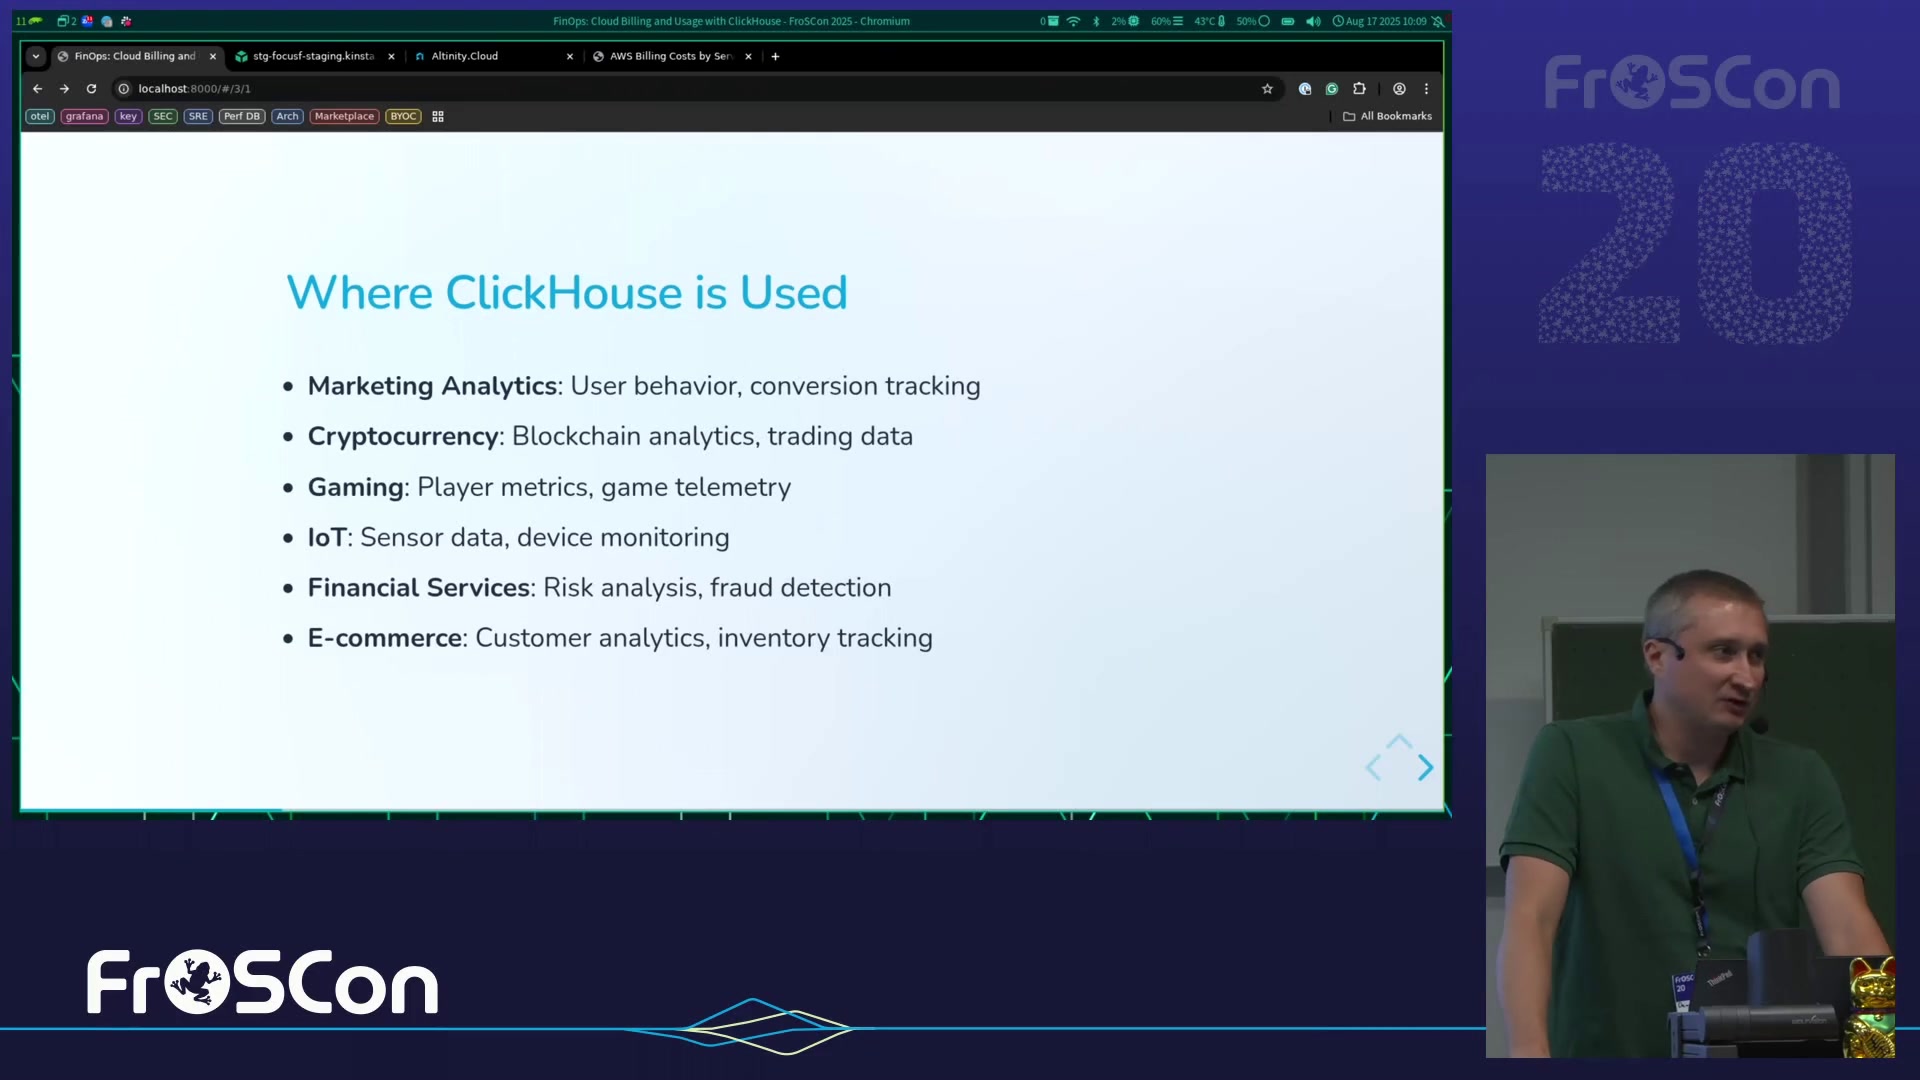
Task: Go forward using the browser forward arrow
Action: 65,89
